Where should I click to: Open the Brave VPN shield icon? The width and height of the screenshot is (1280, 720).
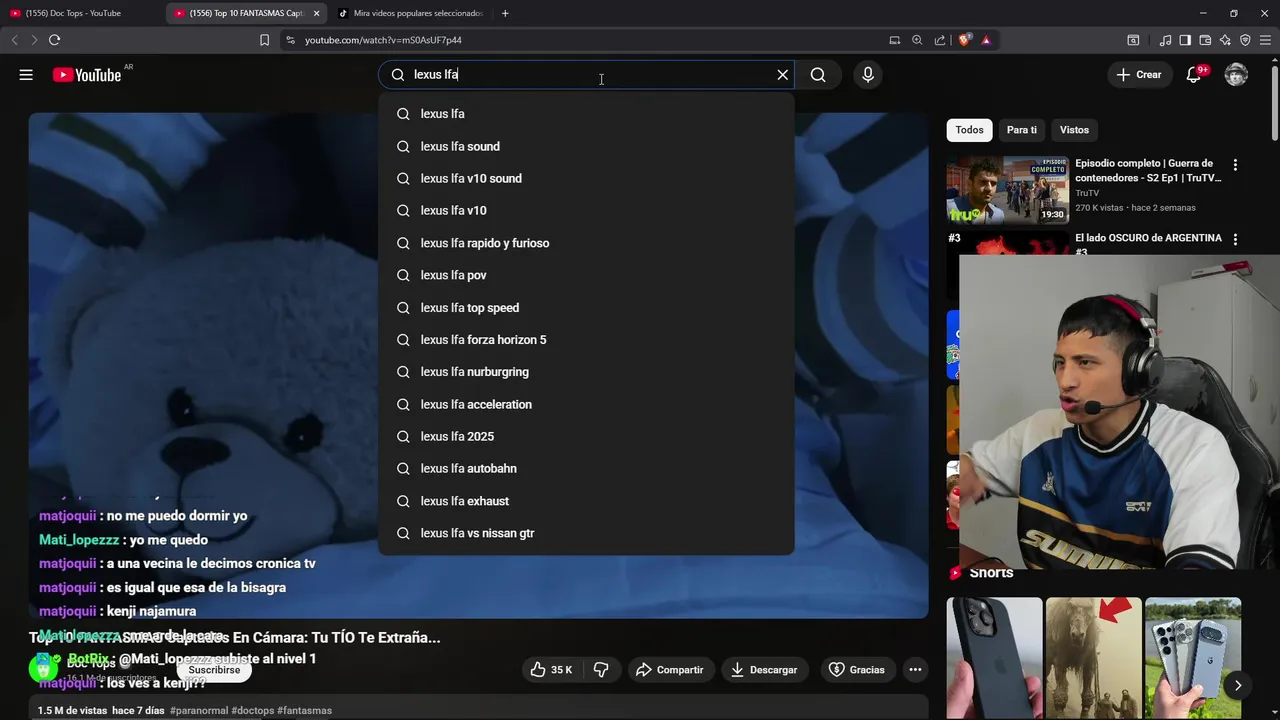tap(1245, 40)
